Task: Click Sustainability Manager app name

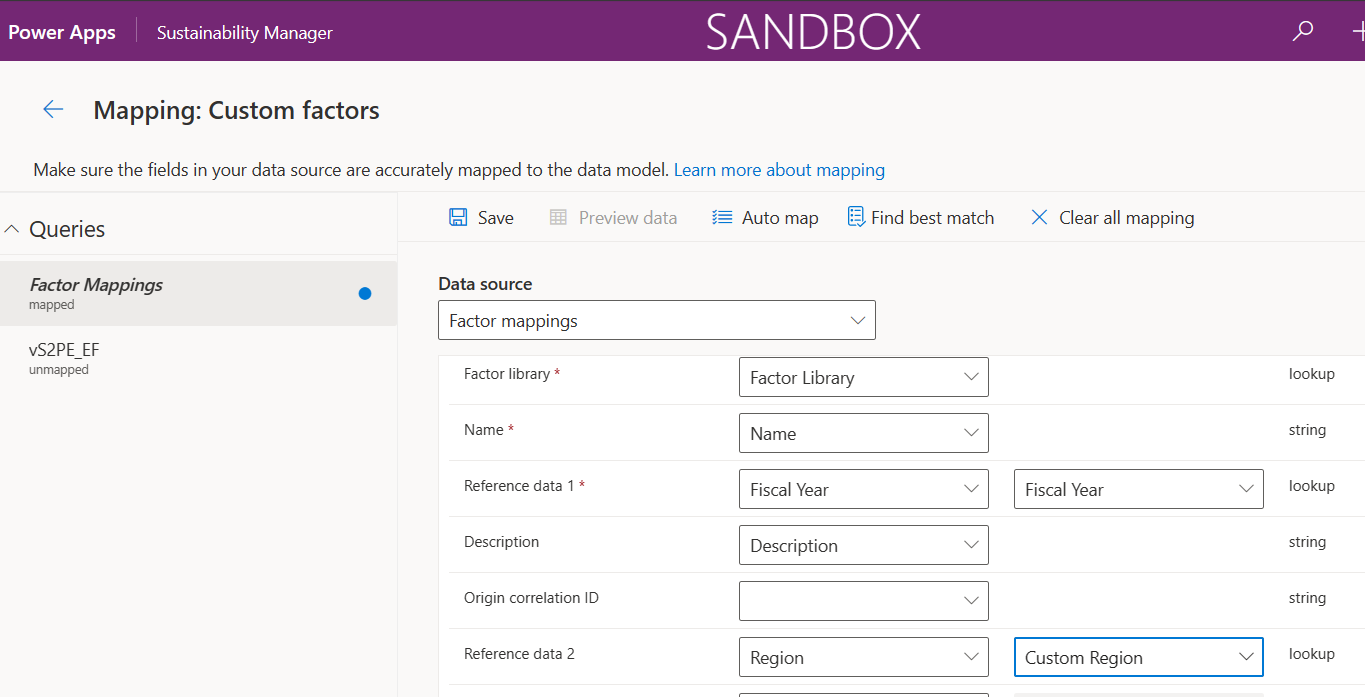Action: point(245,33)
